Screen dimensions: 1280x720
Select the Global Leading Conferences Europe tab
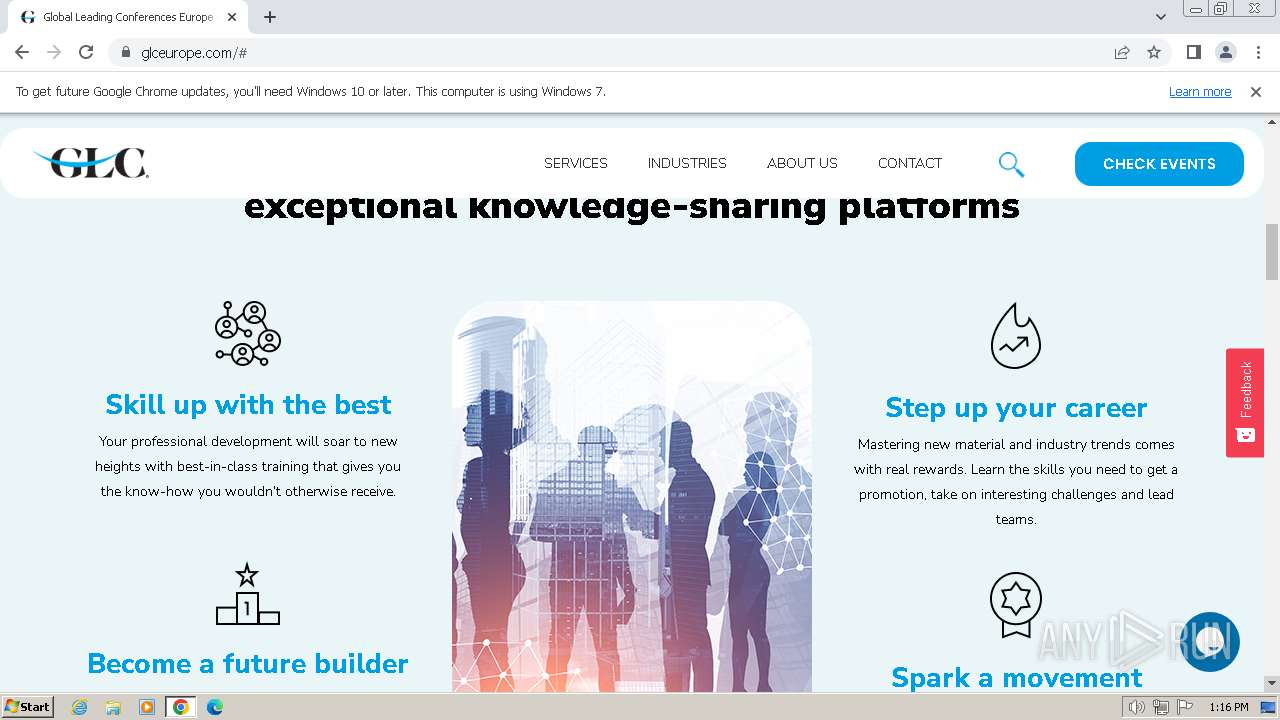(128, 17)
